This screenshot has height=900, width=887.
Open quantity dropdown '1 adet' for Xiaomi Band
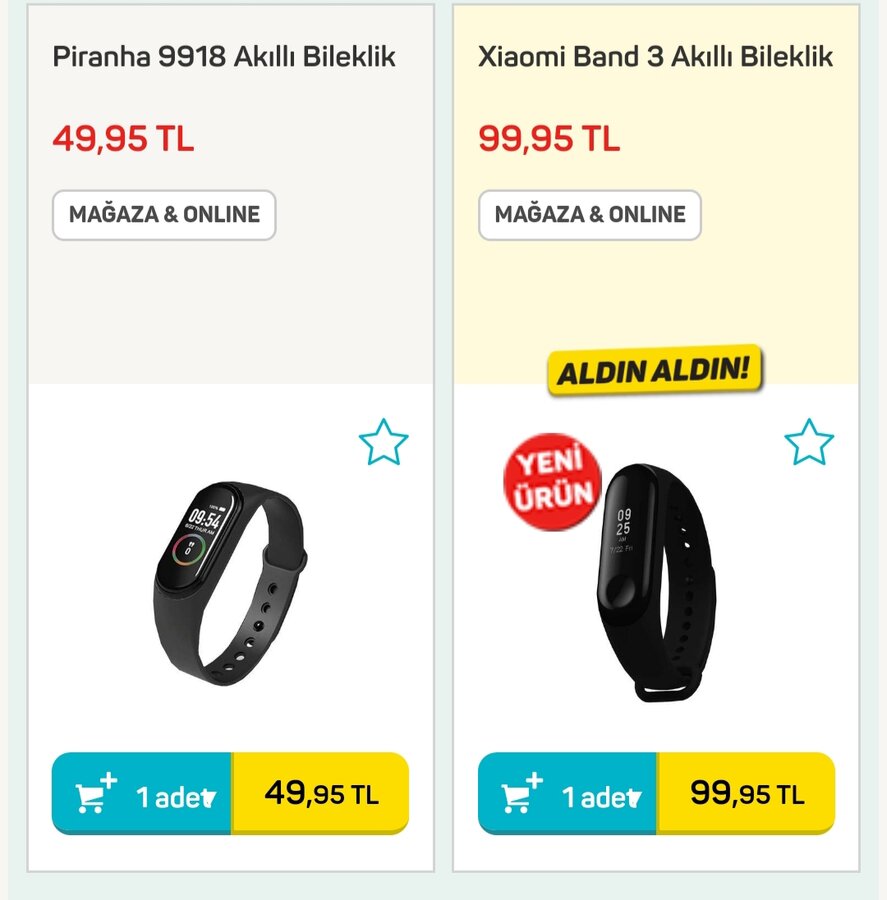click(602, 797)
